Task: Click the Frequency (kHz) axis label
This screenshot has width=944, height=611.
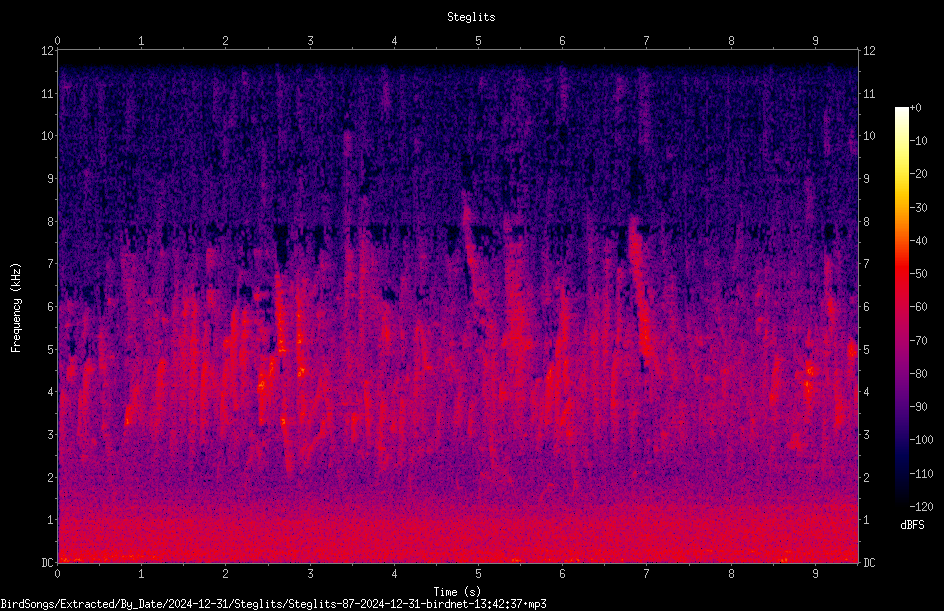Action: (x=16, y=308)
